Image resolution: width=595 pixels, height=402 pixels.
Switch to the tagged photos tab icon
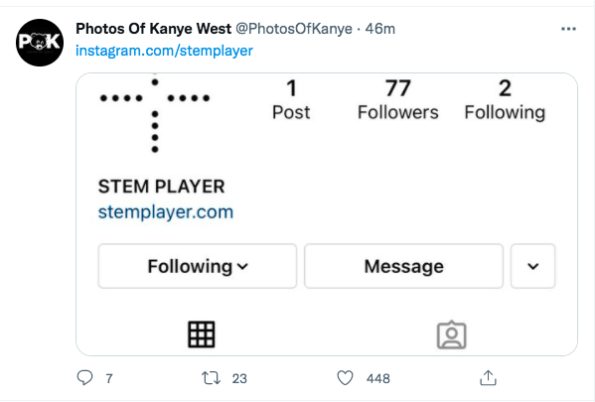452,335
